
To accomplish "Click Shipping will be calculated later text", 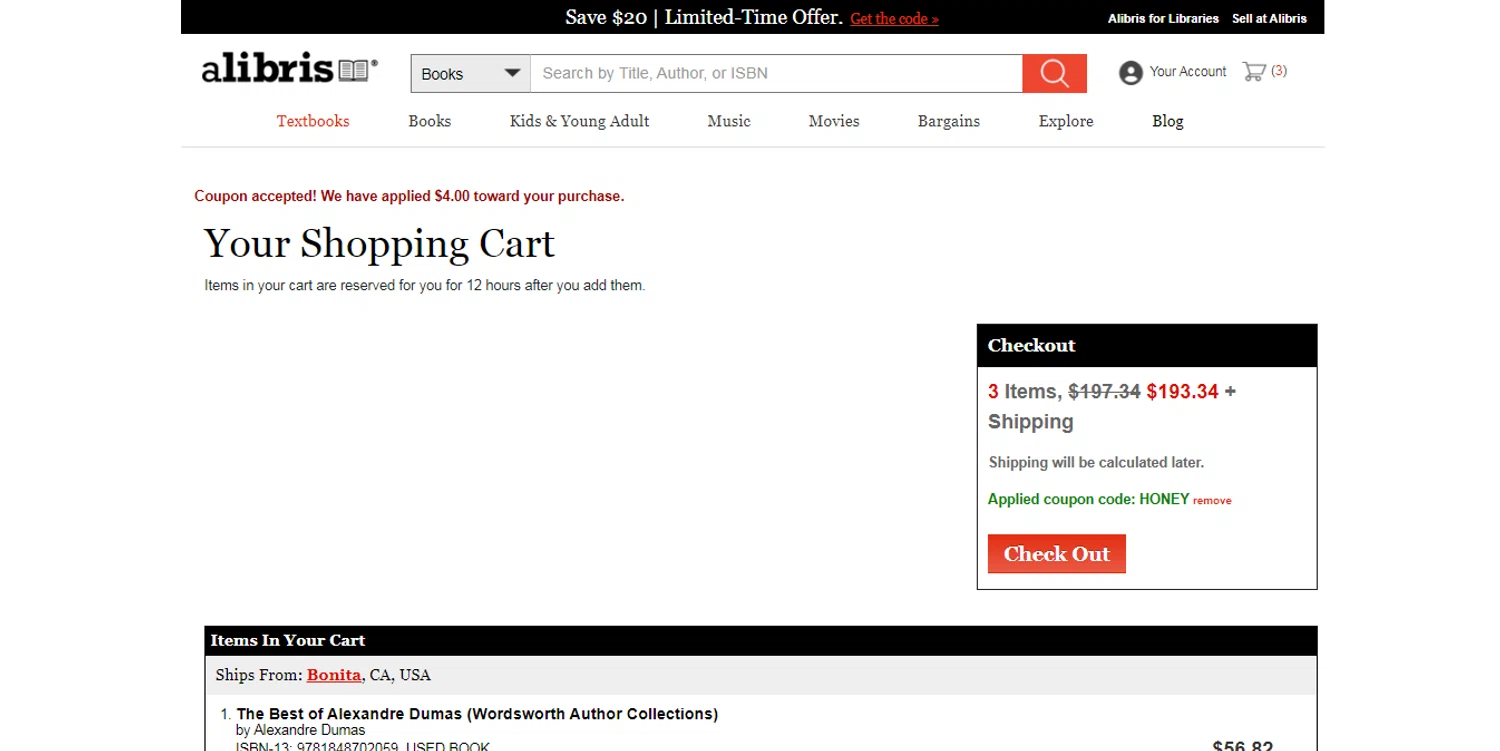I will tap(1096, 462).
